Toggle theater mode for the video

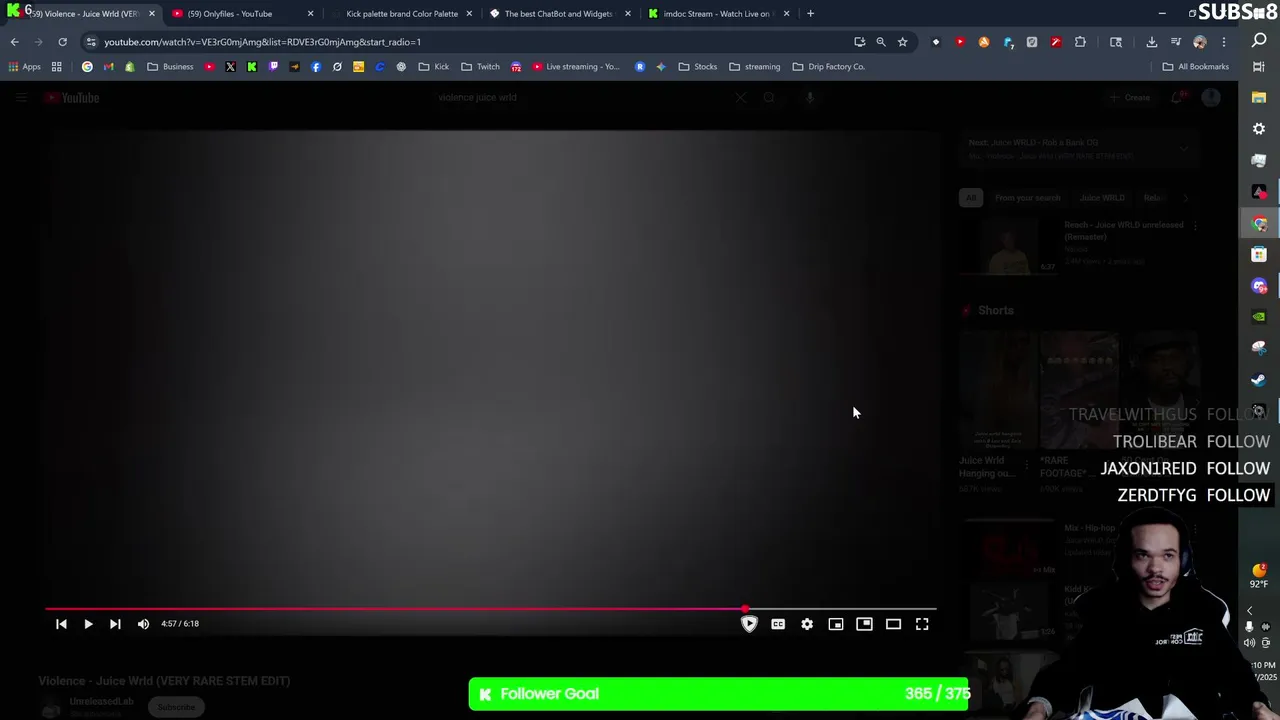(x=894, y=624)
